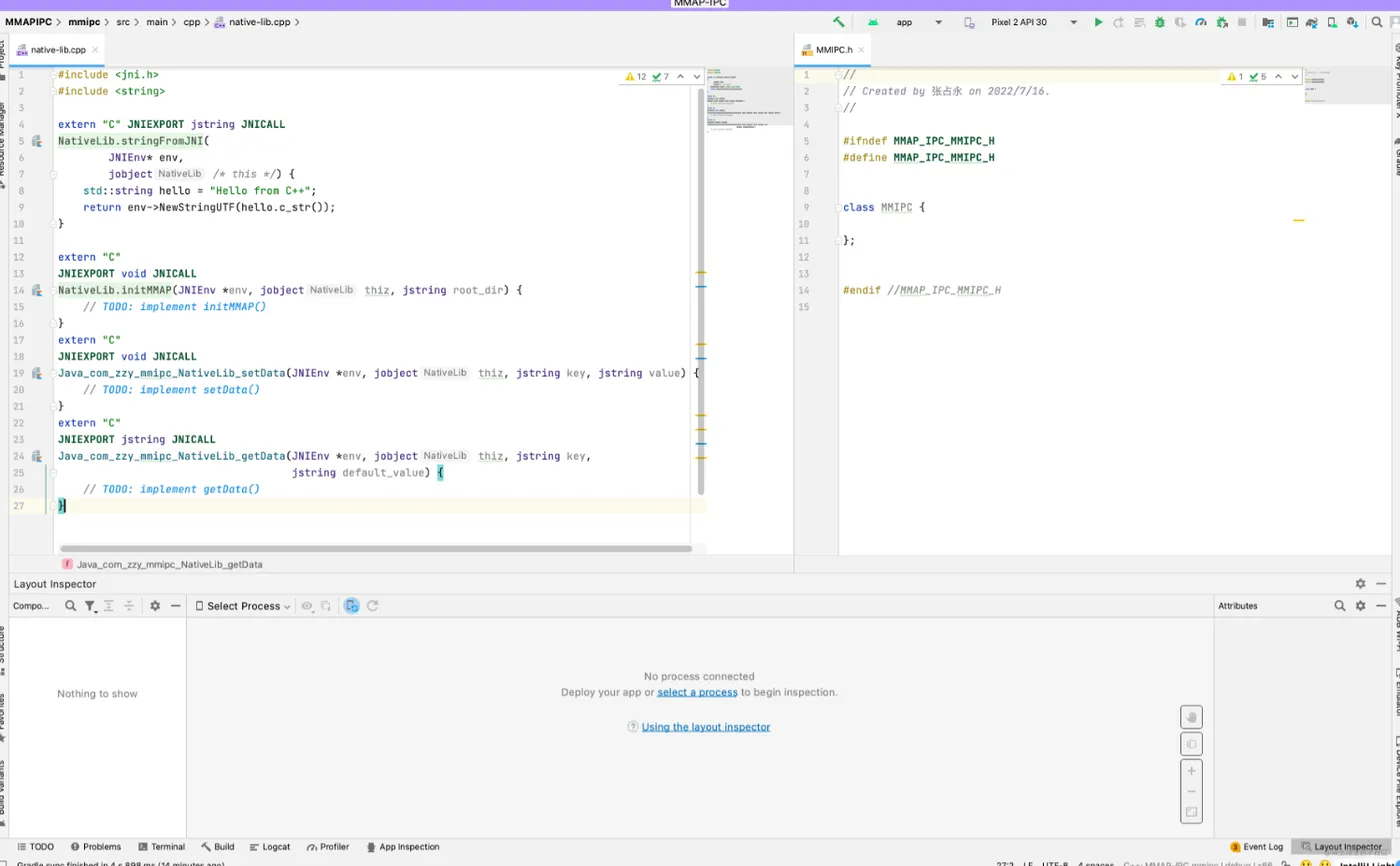Open Project Structure toolbar icon

point(1268,22)
